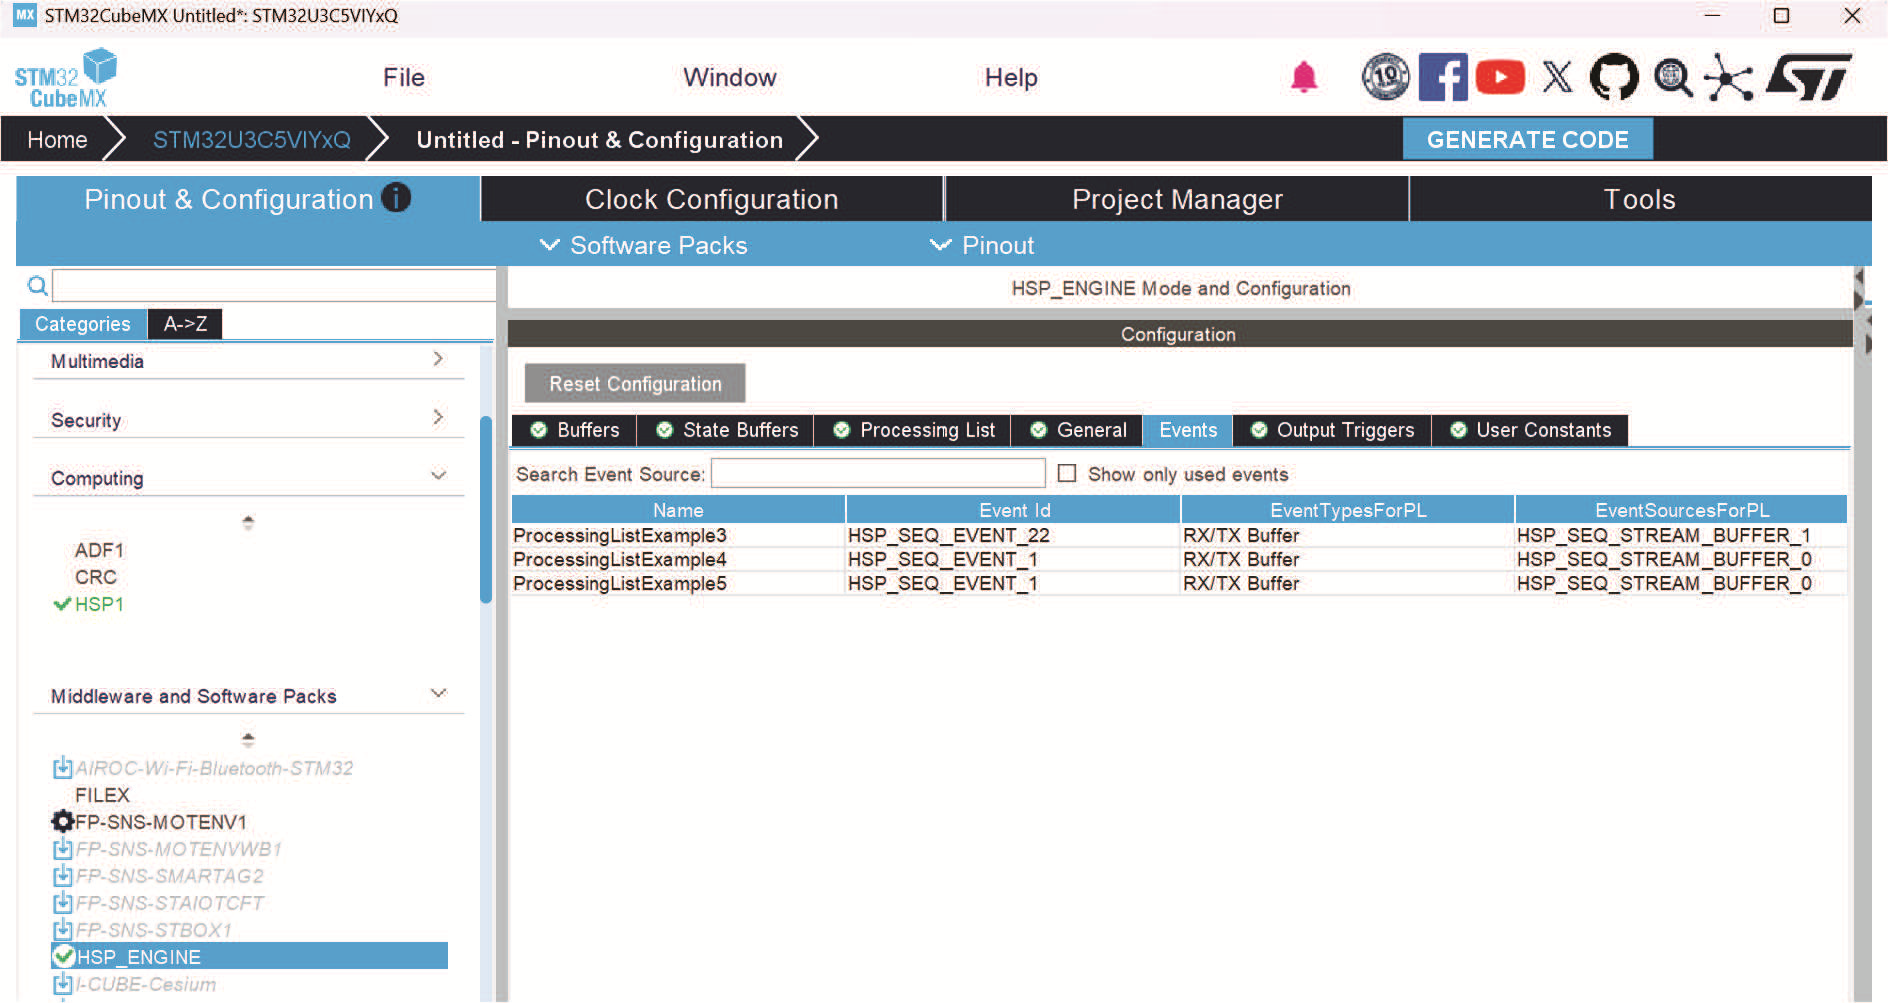Image resolution: width=1888 pixels, height=1003 pixels.
Task: Select the Pinout & Configuration tab
Action: 248,199
